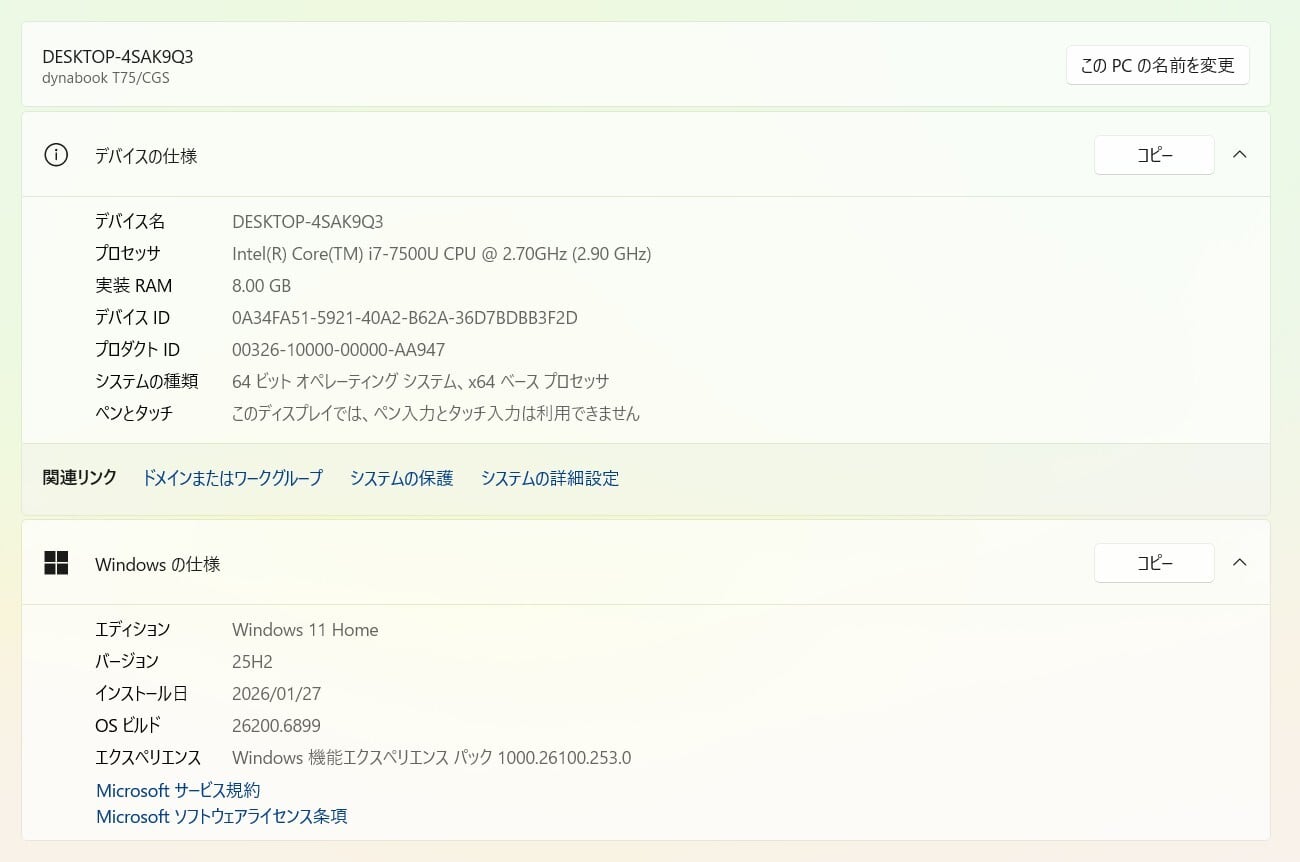Open Microsoft ソフトウェアライセンス条項 link
This screenshot has width=1300, height=862.
pos(222,816)
